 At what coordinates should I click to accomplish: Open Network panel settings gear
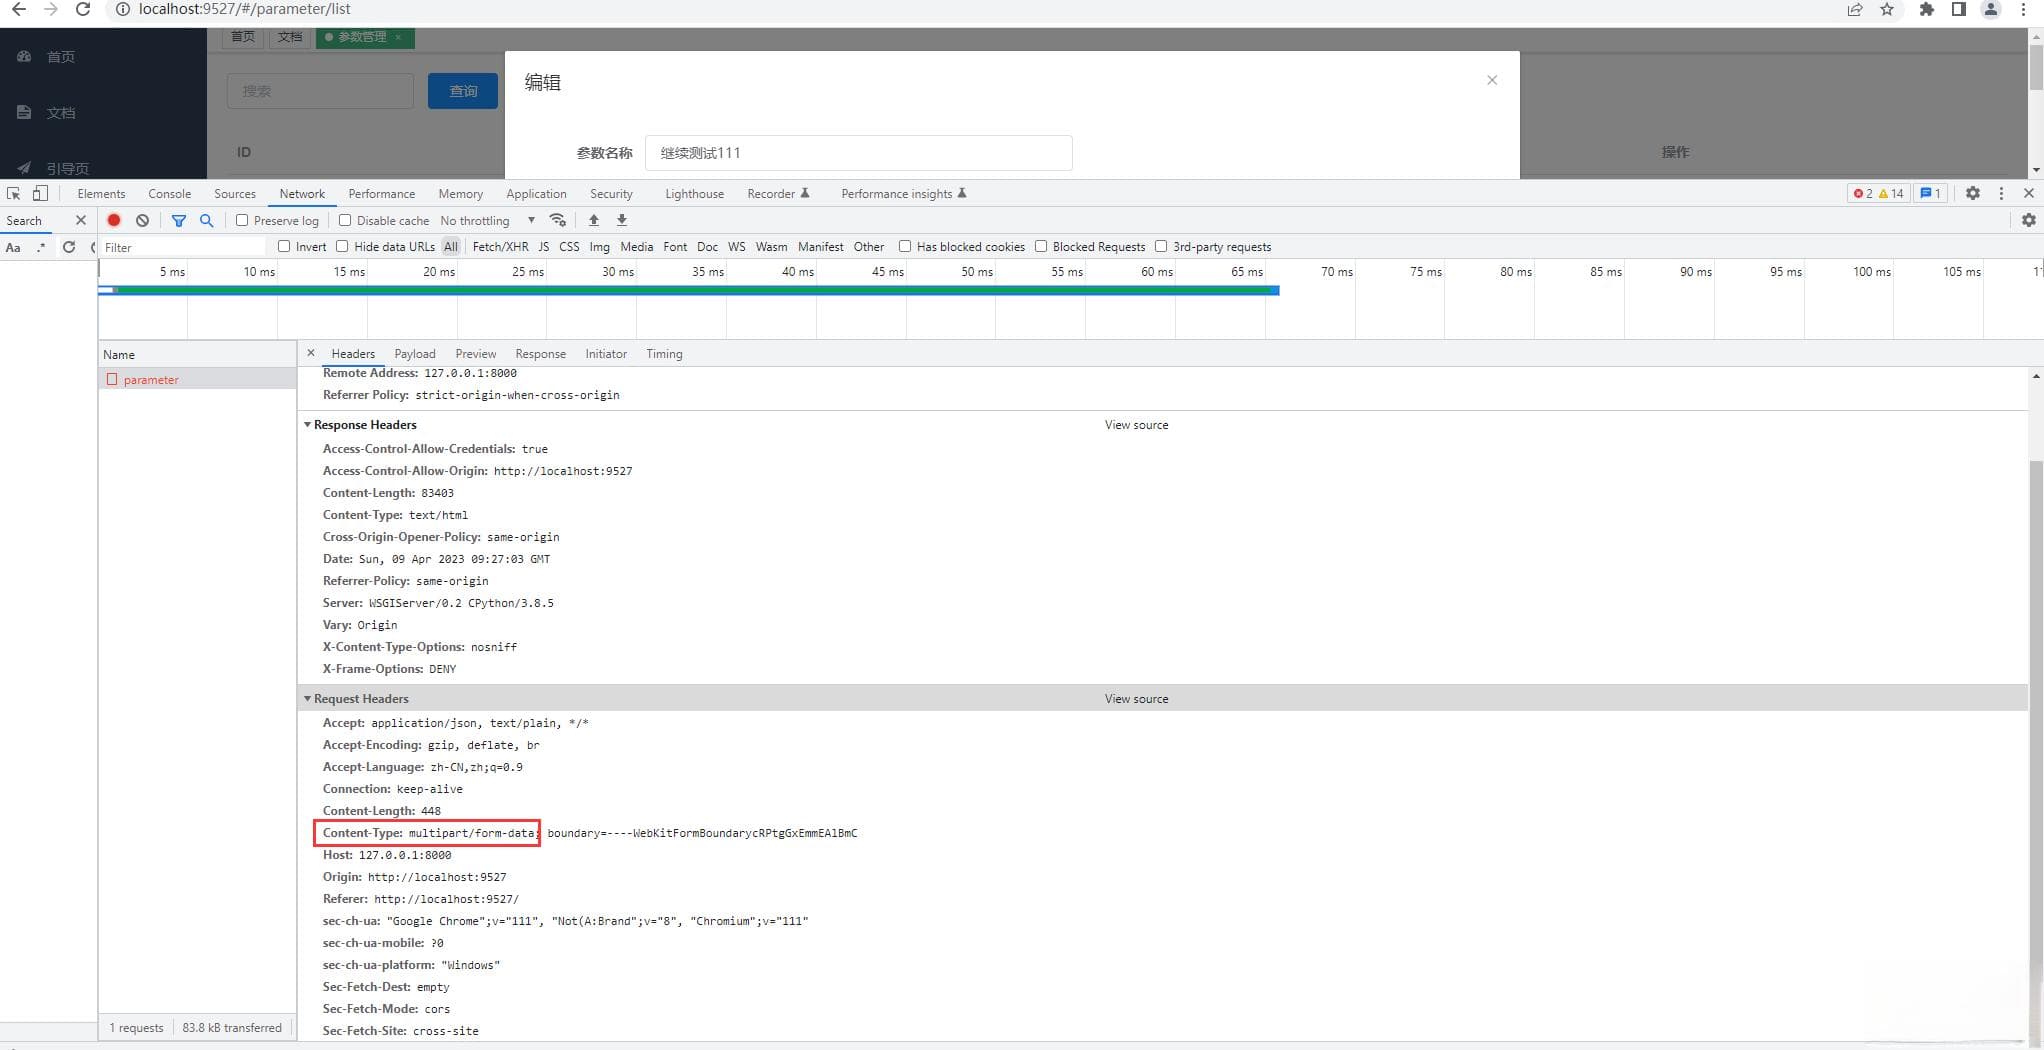[x=2029, y=220]
